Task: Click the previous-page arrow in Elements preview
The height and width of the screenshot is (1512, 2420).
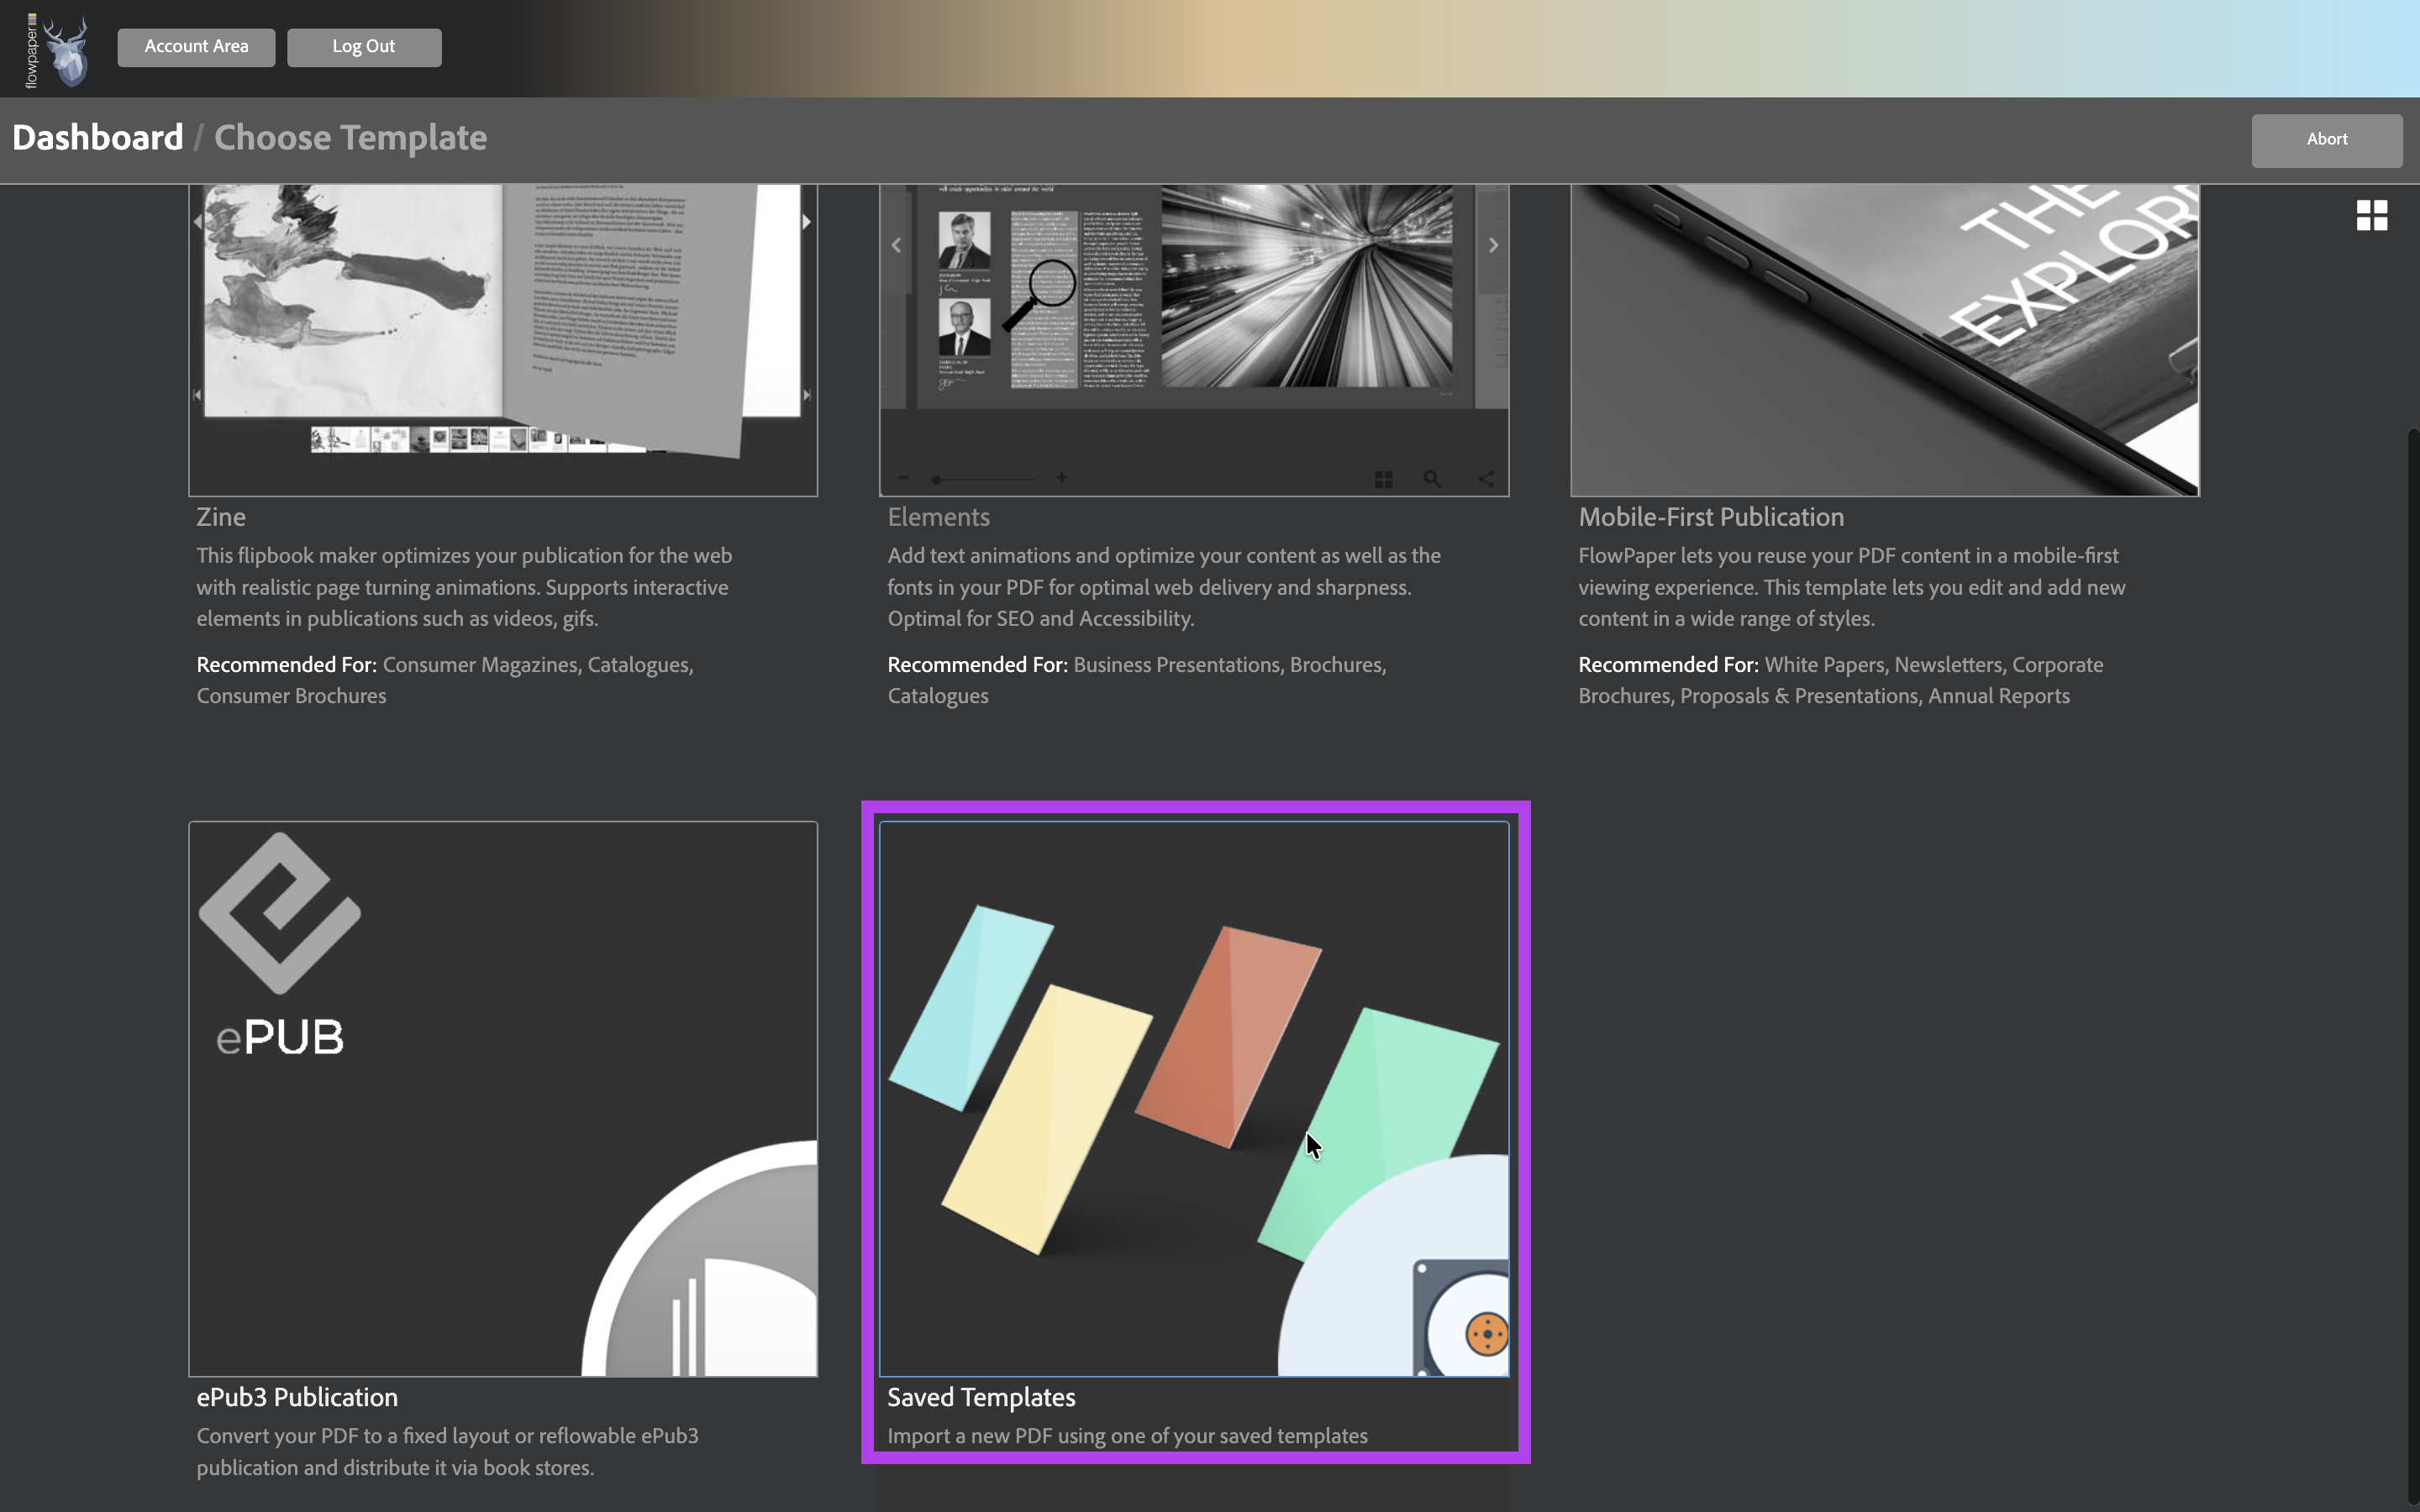Action: (896, 245)
